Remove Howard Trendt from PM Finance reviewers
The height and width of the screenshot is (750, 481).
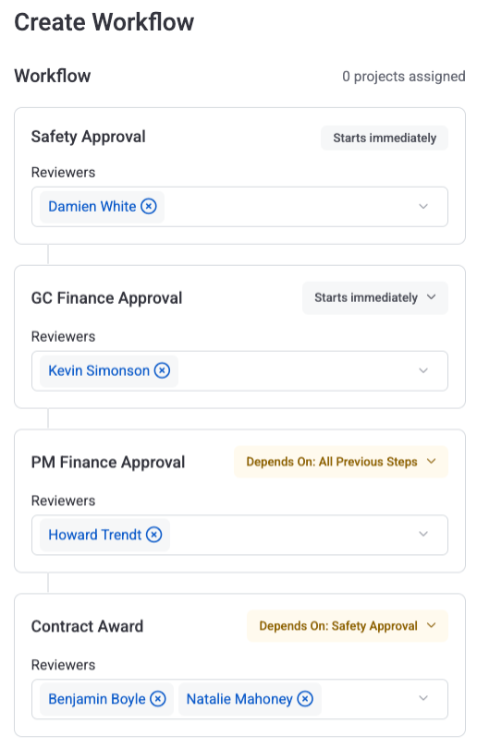154,534
